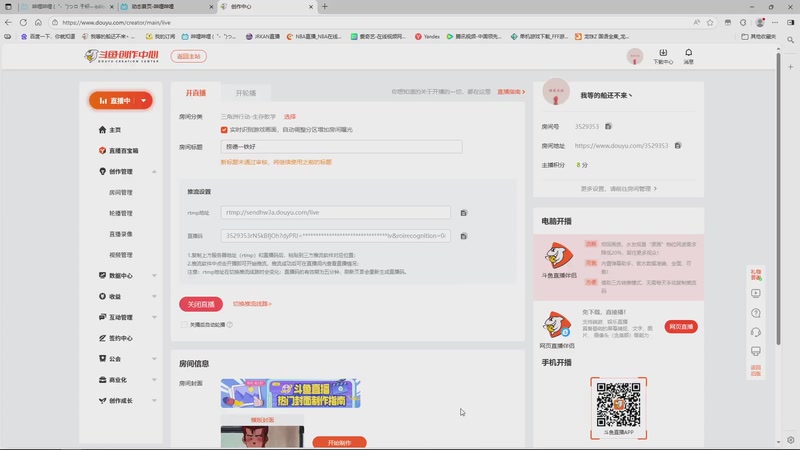Click the feedback message floating icon

point(756,351)
